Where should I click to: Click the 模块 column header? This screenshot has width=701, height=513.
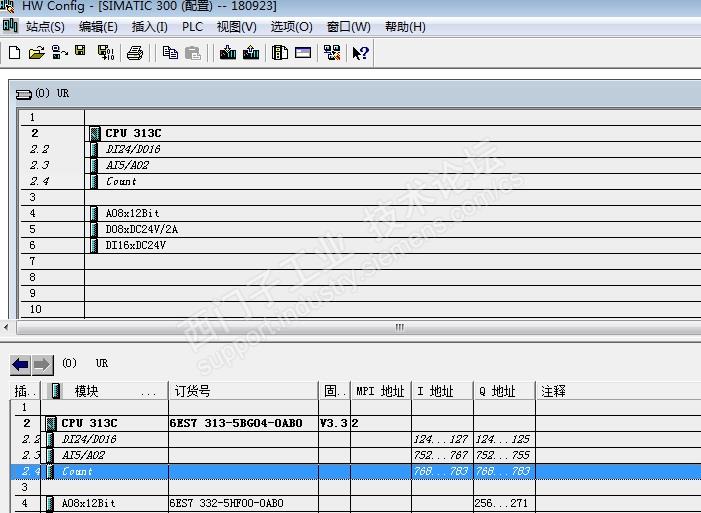coord(105,391)
